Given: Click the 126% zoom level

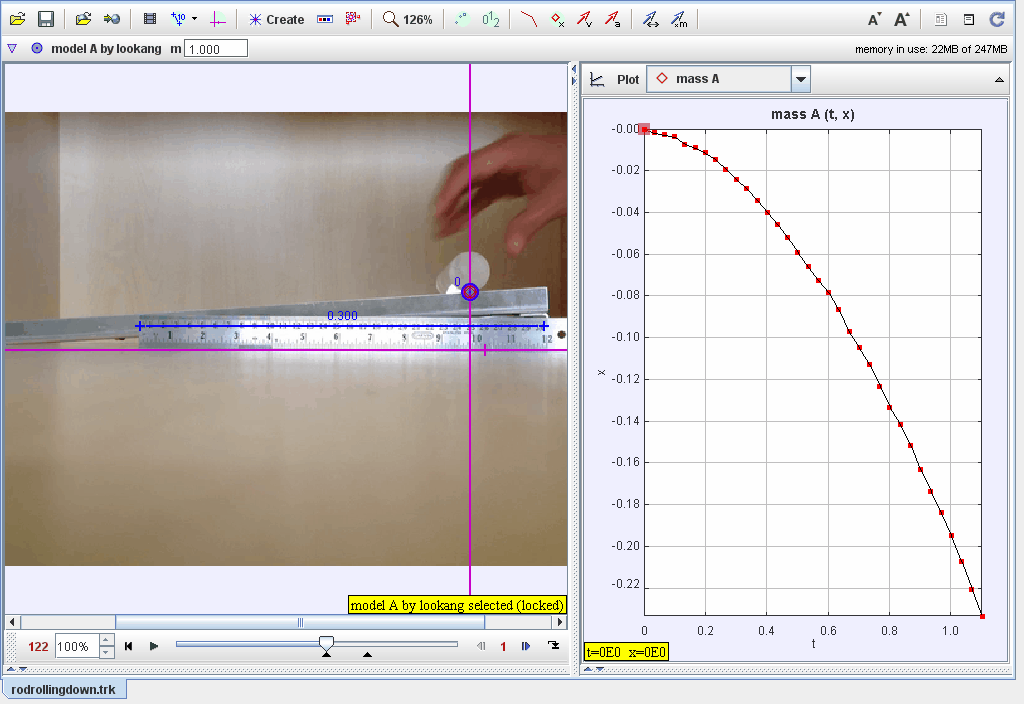Looking at the screenshot, I should pyautogui.click(x=418, y=20).
